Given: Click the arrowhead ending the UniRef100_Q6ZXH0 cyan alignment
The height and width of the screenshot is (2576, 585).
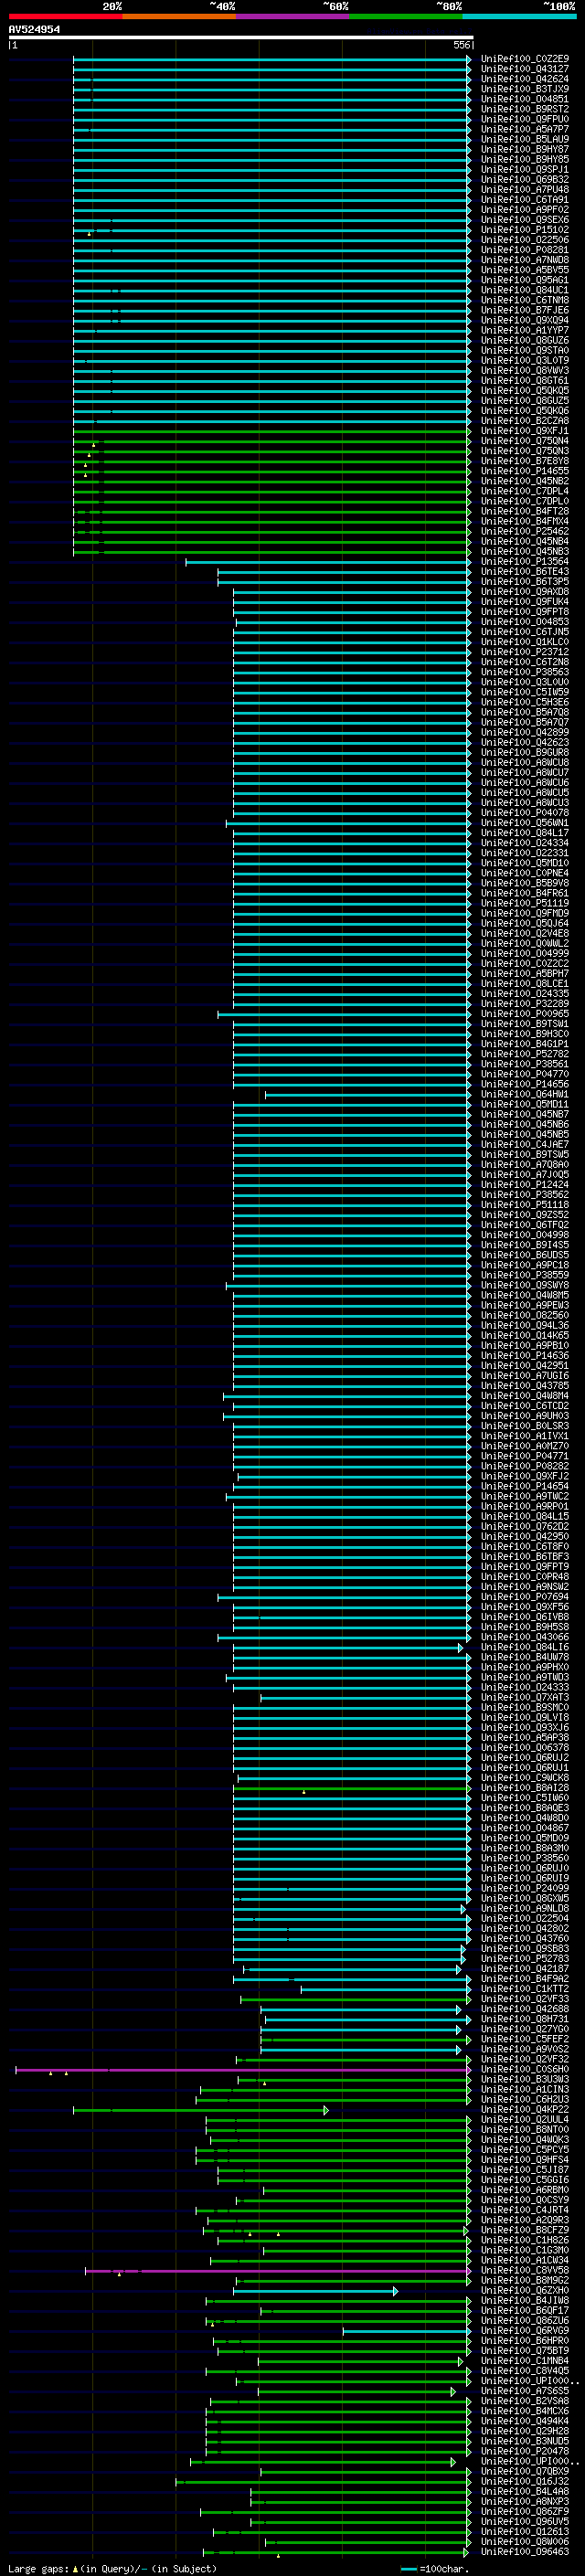Looking at the screenshot, I should tap(396, 2291).
